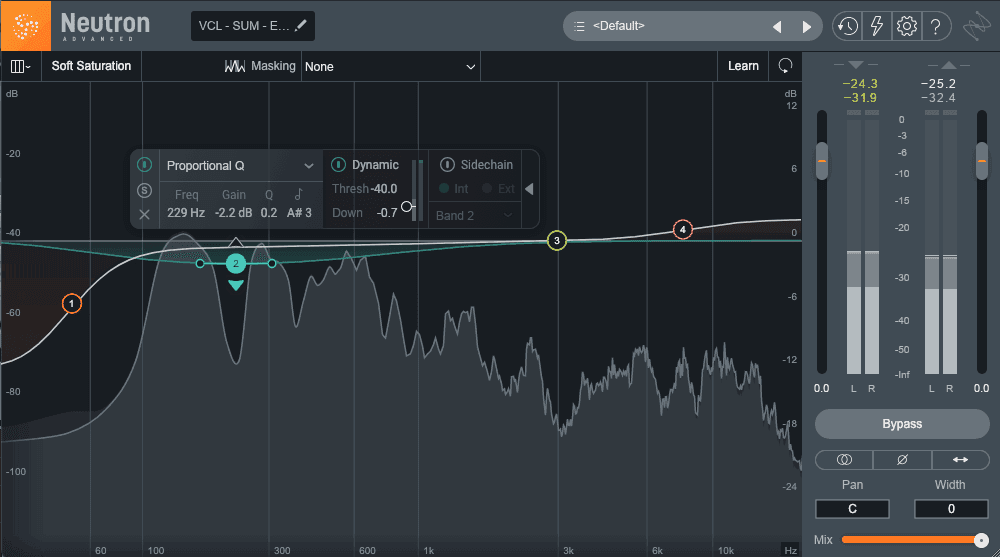Viewport: 1000px width, 557px height.
Task: Click the -2.2 dB gain value
Action: point(233,213)
